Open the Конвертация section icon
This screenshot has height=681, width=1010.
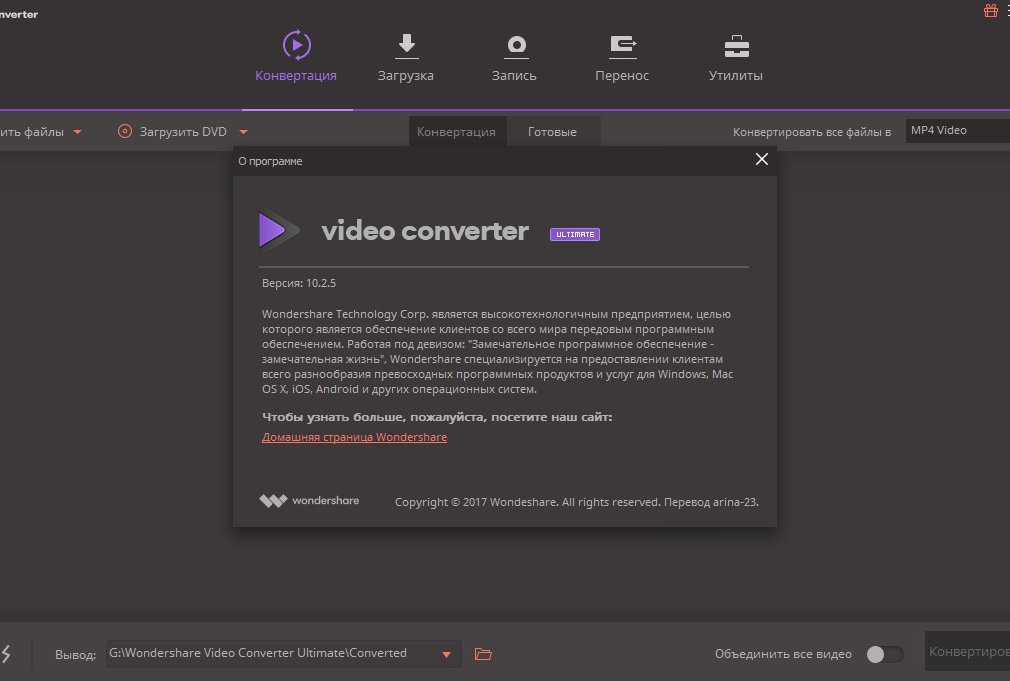(x=296, y=45)
